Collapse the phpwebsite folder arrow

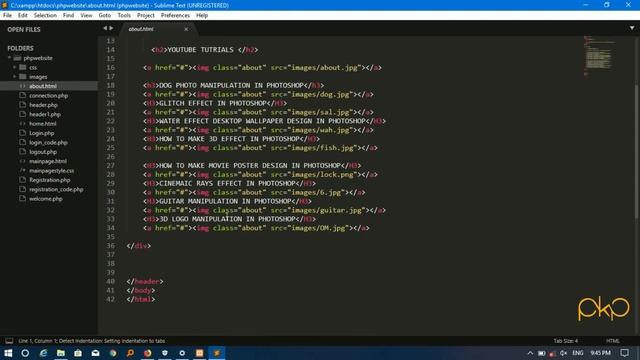pos(9,58)
